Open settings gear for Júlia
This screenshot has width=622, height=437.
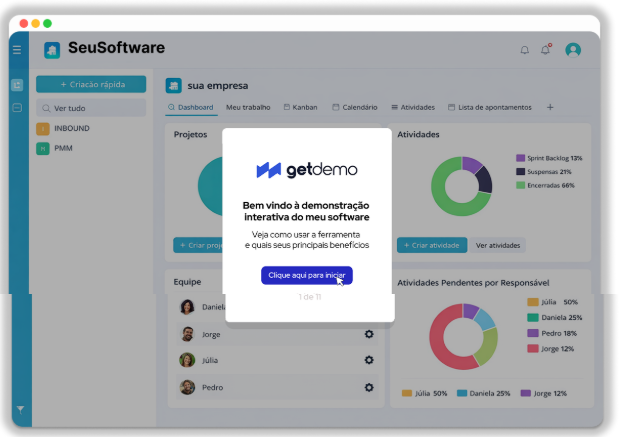tap(369, 360)
